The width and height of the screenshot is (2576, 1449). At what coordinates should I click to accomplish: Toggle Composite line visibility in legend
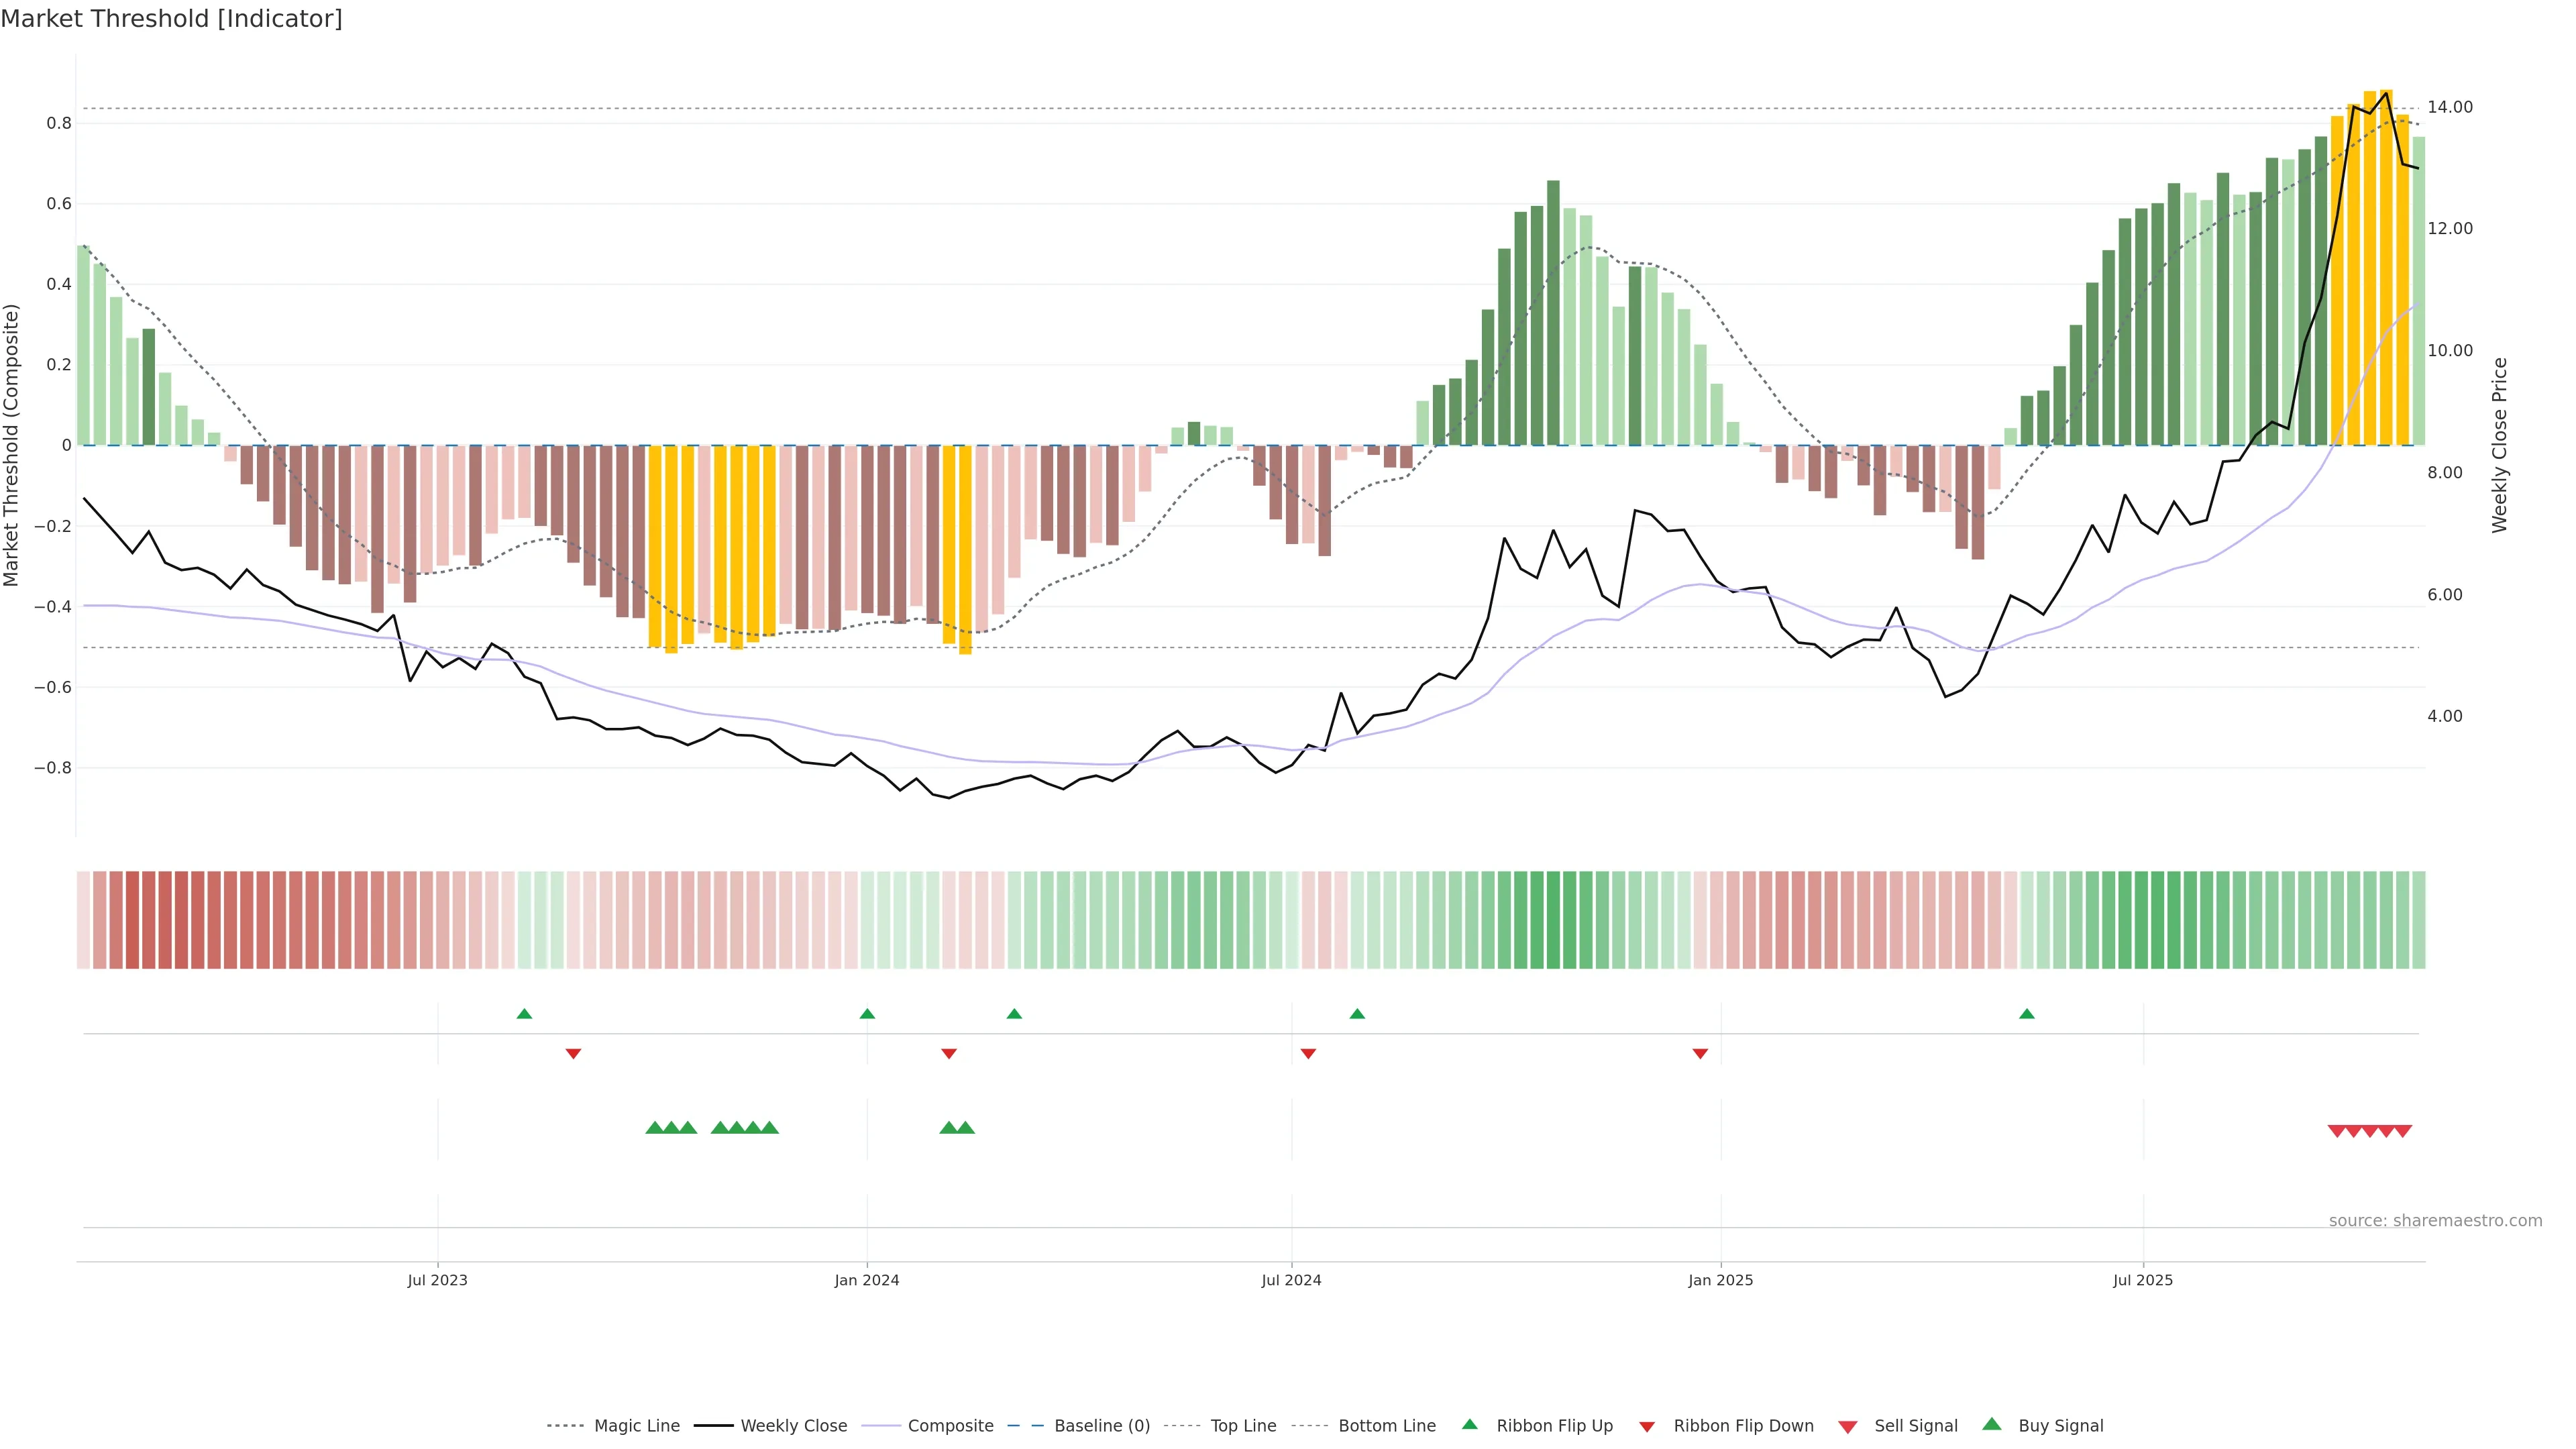point(950,1426)
